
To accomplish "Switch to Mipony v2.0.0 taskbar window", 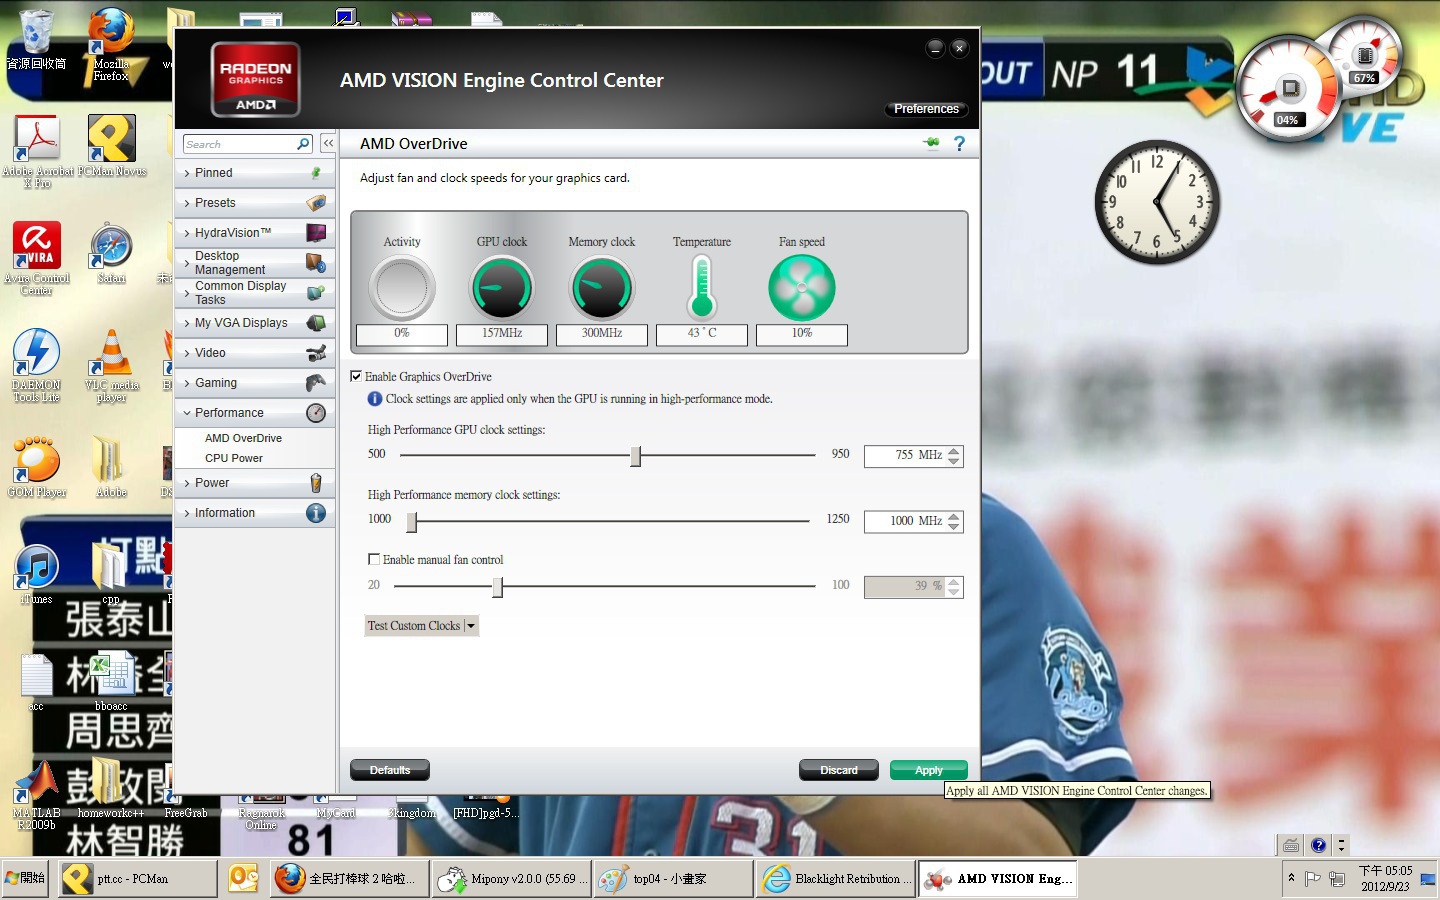I will coord(511,878).
